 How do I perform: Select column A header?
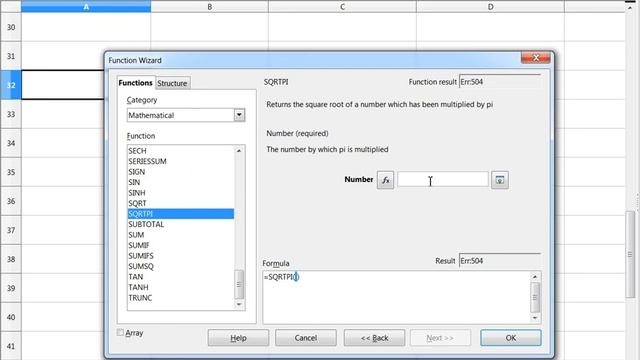pos(86,7)
